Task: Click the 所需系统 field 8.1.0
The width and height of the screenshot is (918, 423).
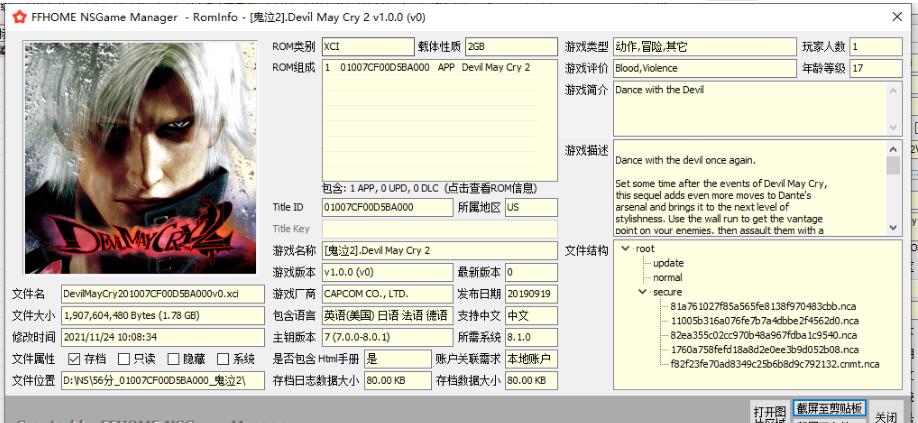Action: pyautogui.click(x=531, y=337)
